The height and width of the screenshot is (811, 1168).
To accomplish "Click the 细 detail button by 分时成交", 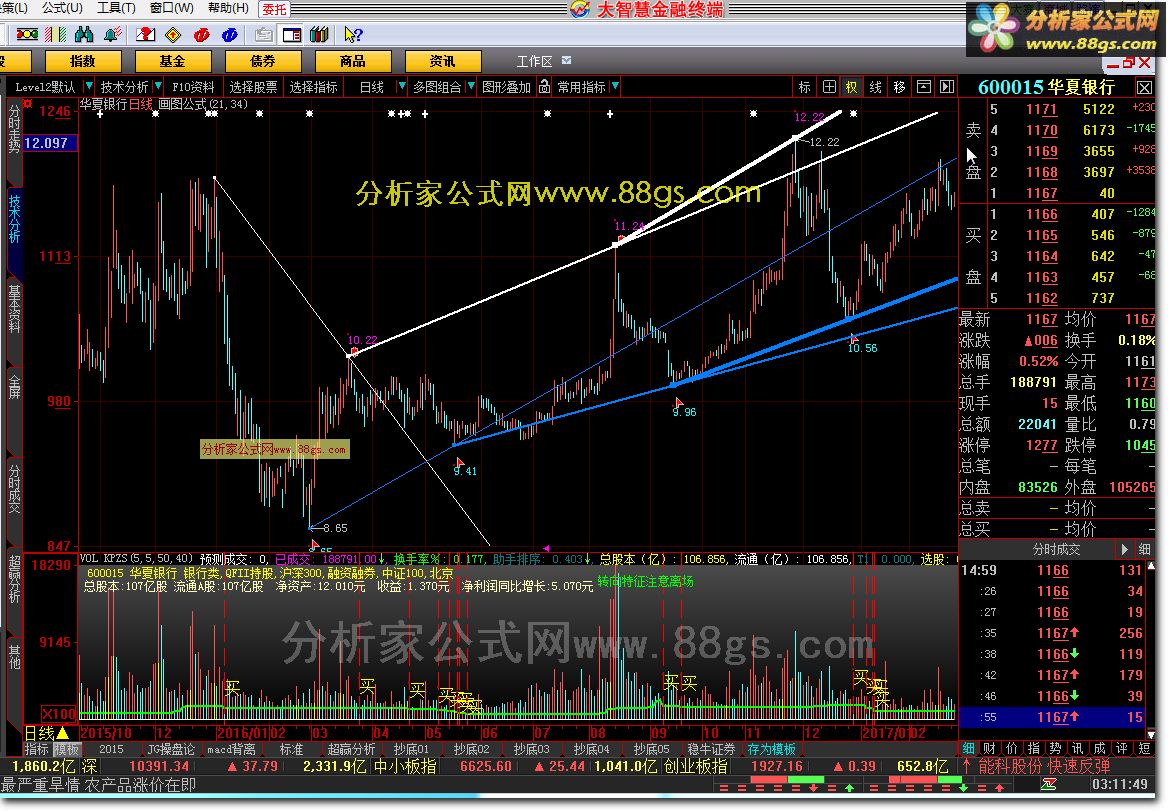I will coord(1145,550).
